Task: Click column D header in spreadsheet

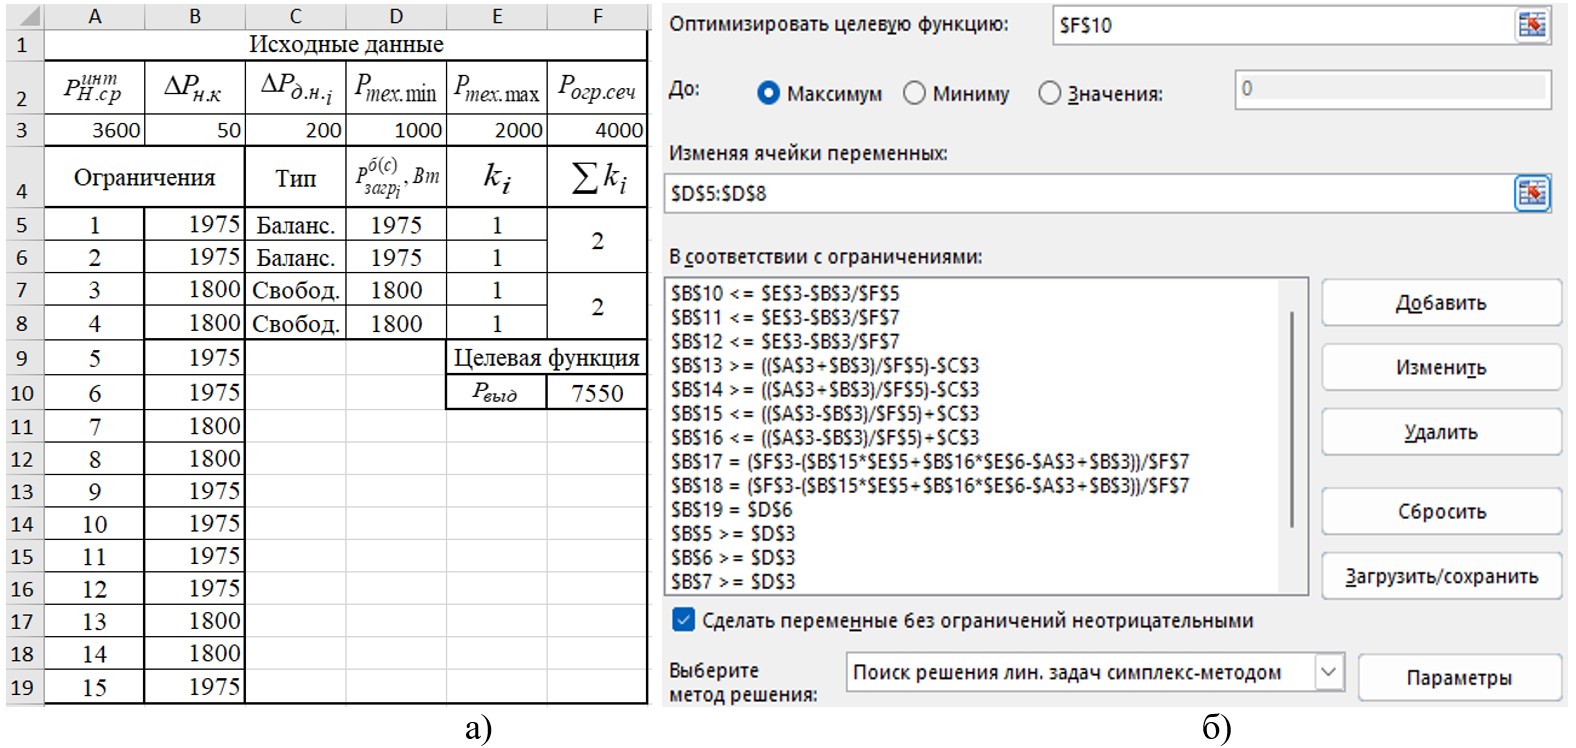Action: point(396,16)
